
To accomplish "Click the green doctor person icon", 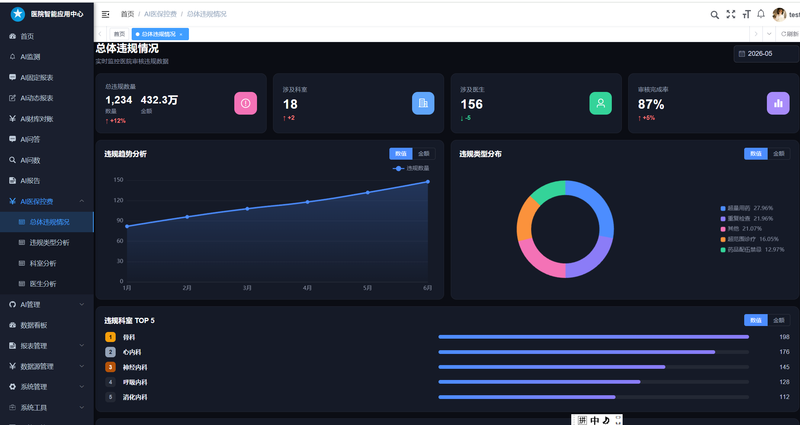I will click(601, 103).
